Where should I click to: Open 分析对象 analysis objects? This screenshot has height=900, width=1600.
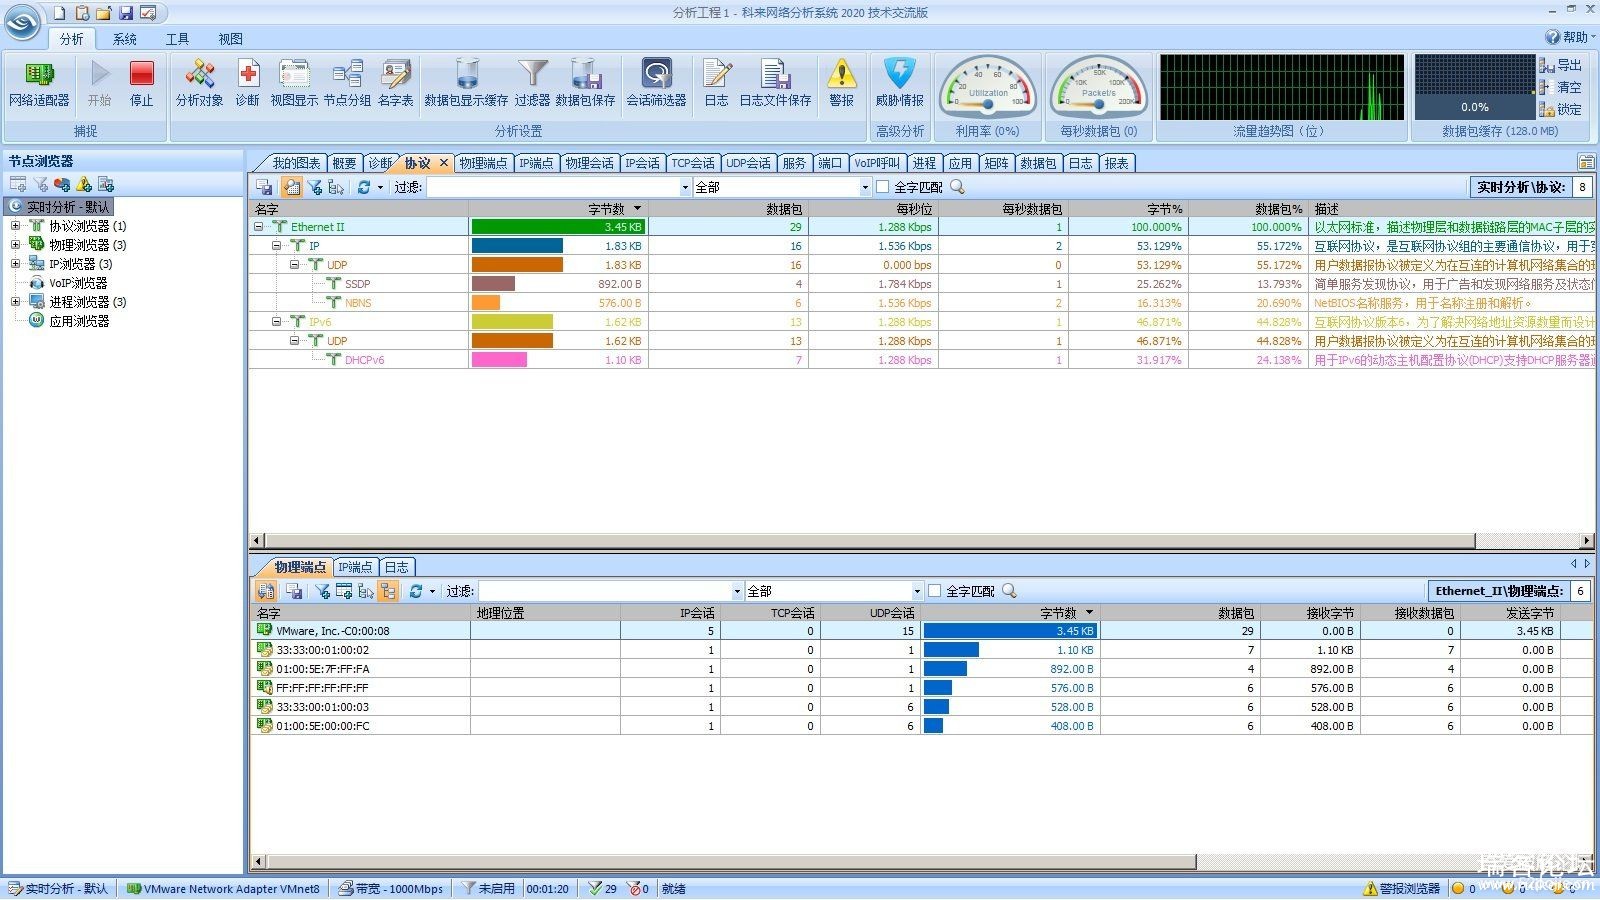point(200,84)
